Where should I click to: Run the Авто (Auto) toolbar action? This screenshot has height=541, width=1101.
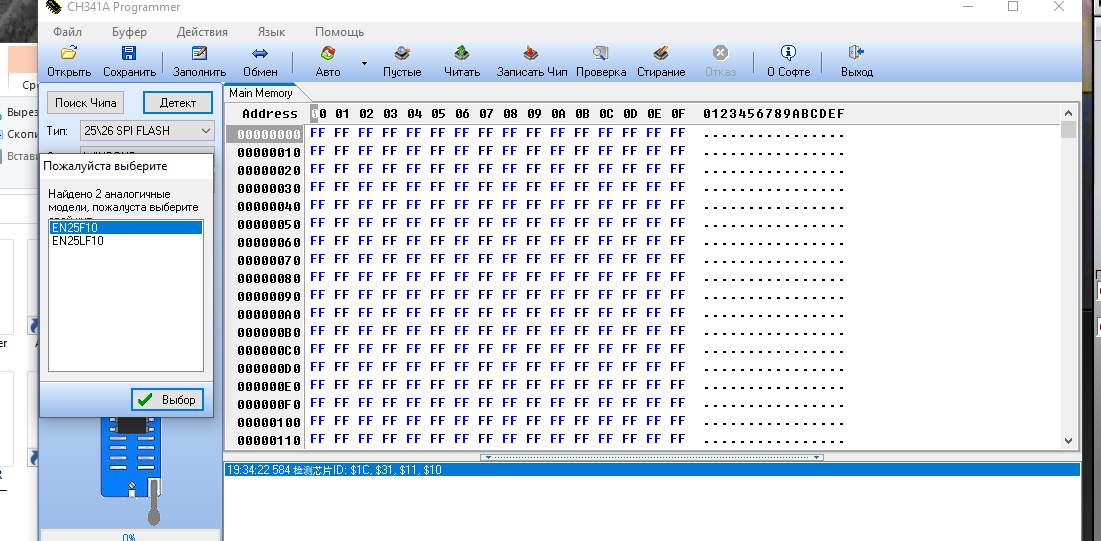(327, 54)
